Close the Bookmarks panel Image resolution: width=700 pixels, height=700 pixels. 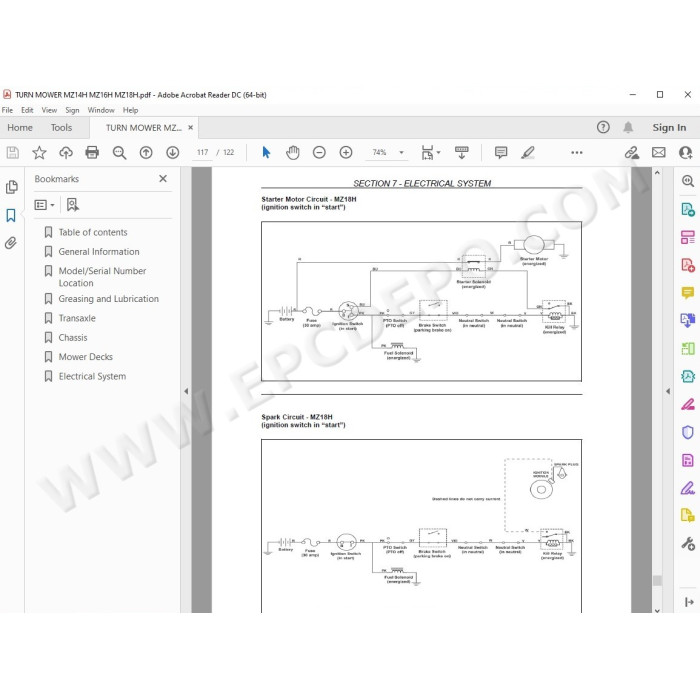click(x=163, y=179)
